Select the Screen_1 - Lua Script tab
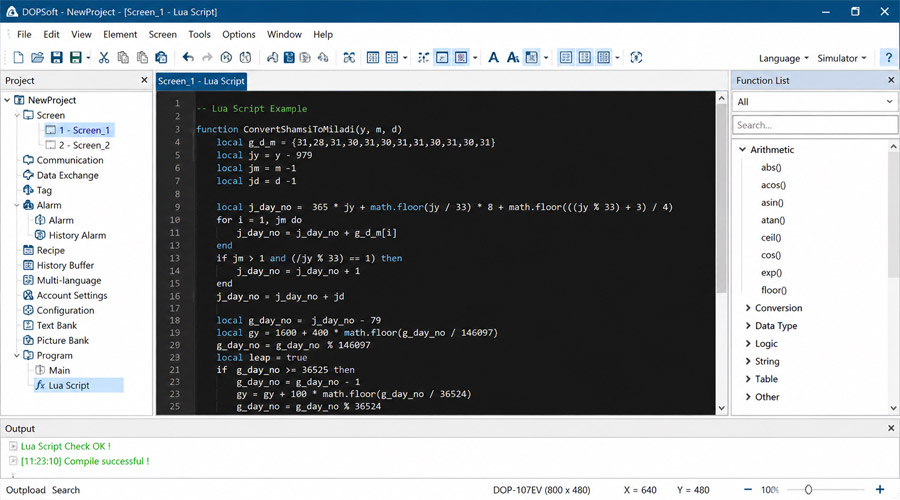This screenshot has height=500, width=900. click(x=201, y=81)
